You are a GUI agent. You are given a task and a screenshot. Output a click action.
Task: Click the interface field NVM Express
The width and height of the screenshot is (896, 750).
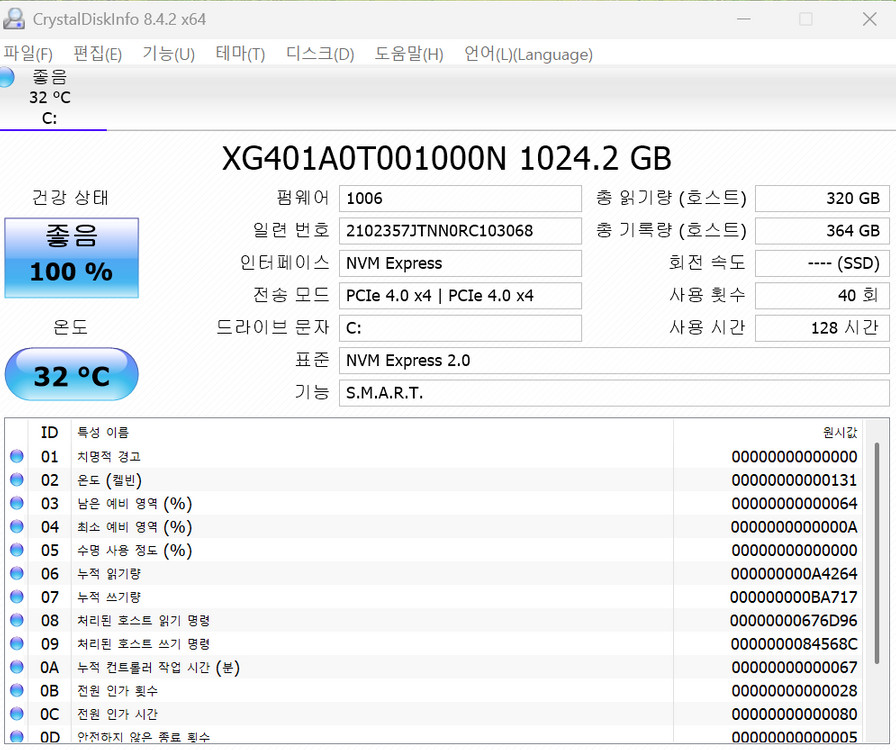click(x=460, y=264)
